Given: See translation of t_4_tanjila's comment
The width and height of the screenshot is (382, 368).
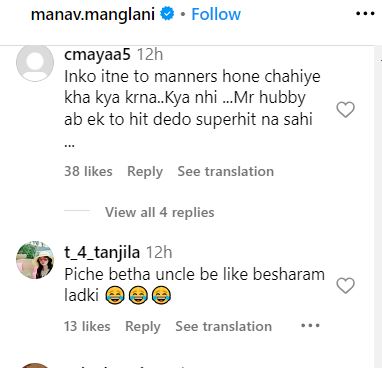Looking at the screenshot, I should coord(224,326).
